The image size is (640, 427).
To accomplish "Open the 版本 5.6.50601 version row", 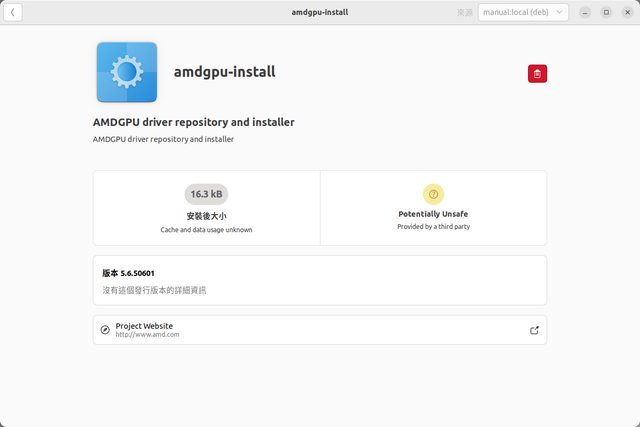I will [x=319, y=280].
